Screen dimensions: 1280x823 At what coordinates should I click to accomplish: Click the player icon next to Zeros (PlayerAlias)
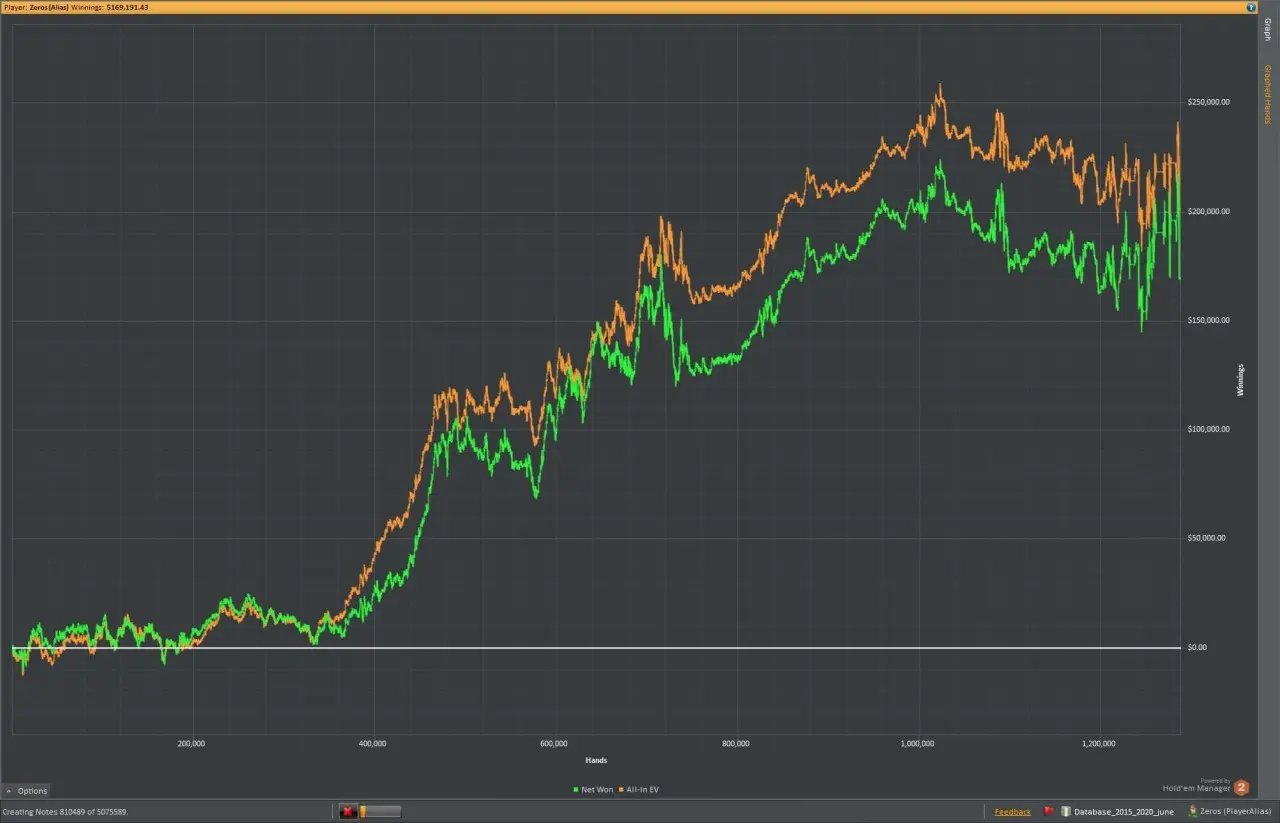[x=1192, y=811]
